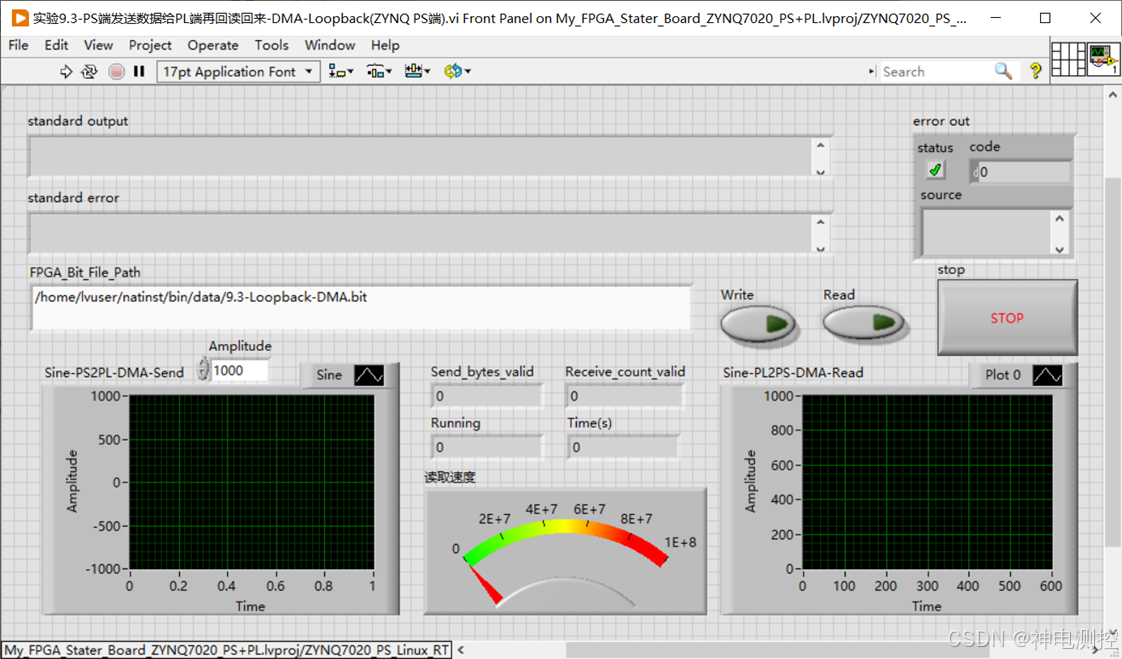Click the Run arrow toolbar icon
The width and height of the screenshot is (1122, 659).
(x=66, y=72)
